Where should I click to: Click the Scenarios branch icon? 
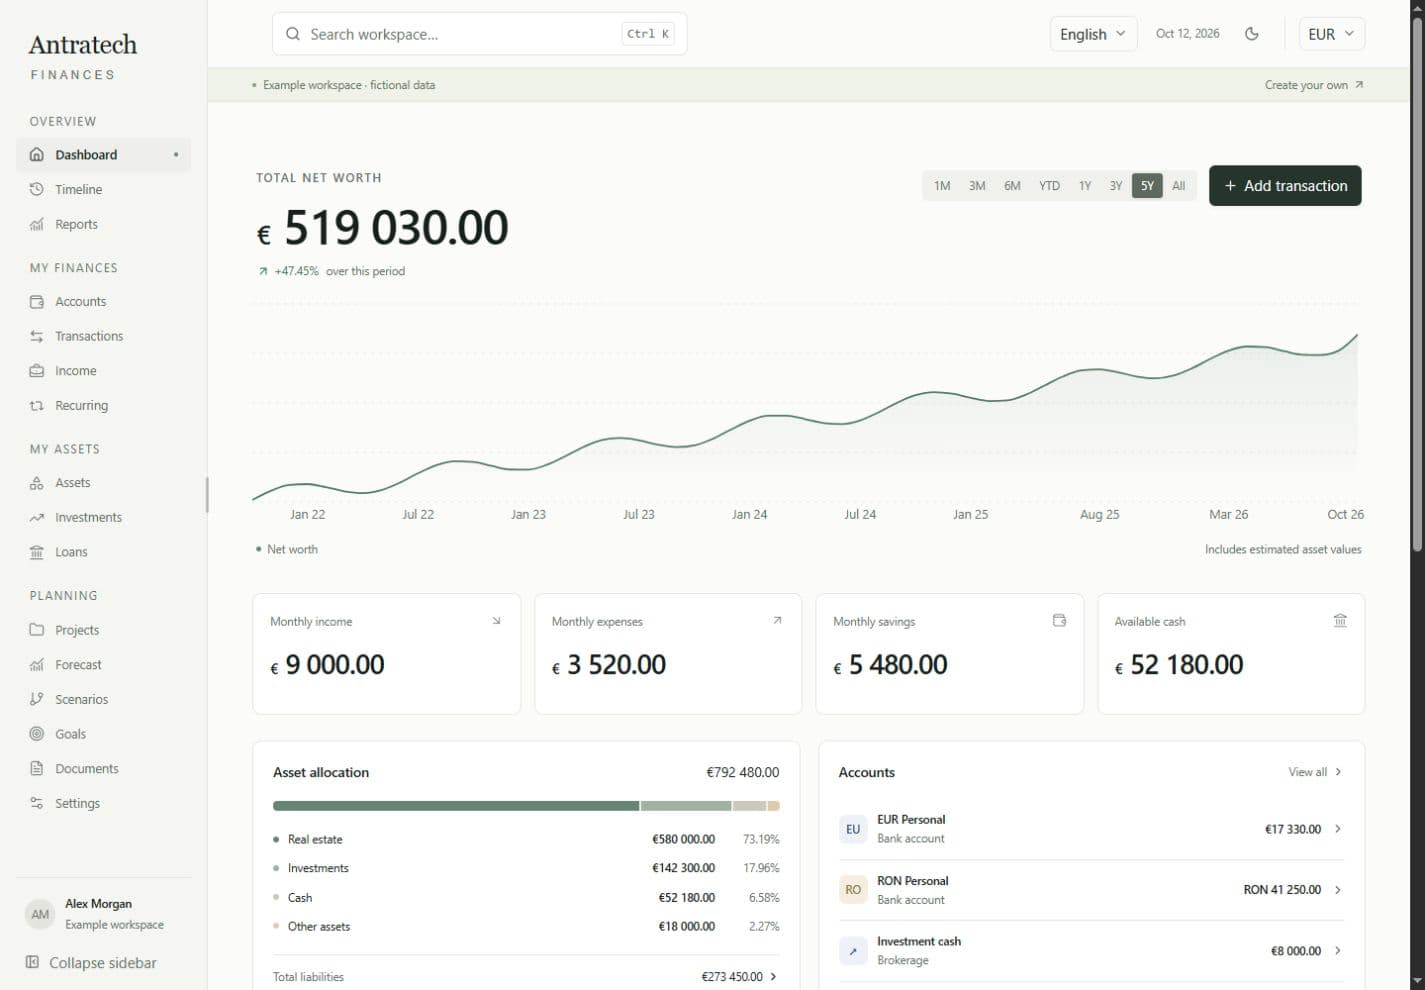(x=37, y=699)
